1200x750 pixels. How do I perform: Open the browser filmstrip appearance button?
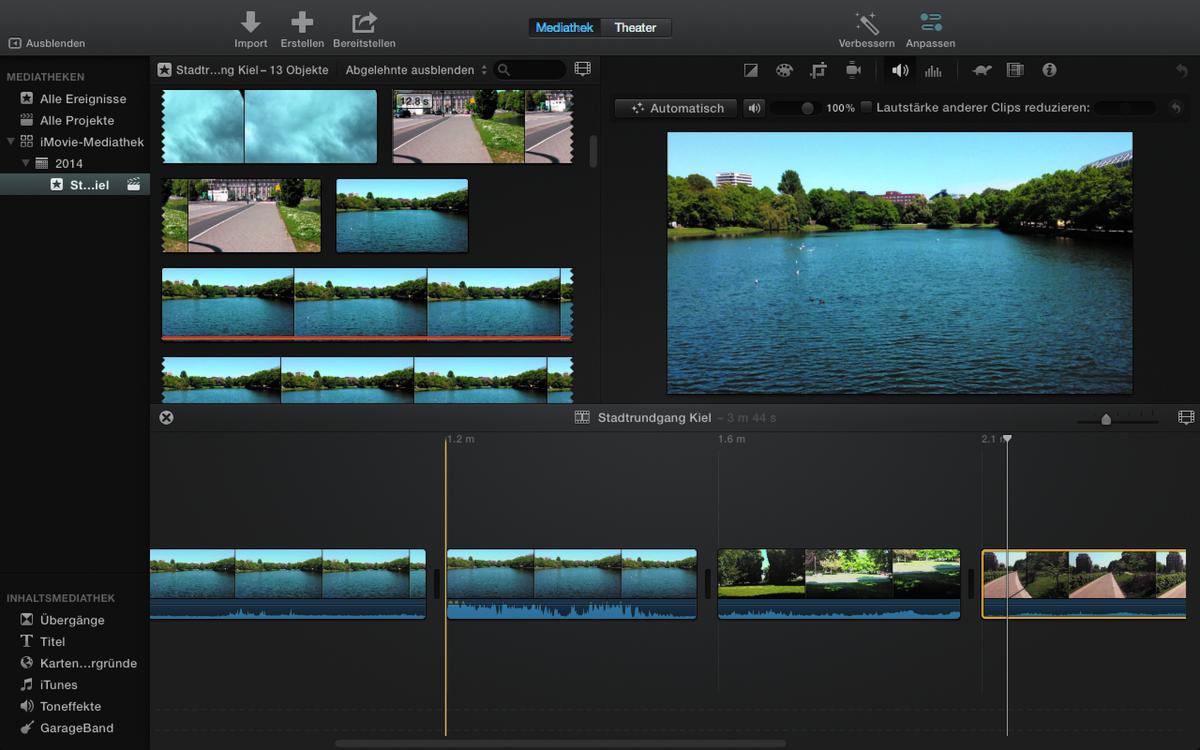click(x=583, y=69)
